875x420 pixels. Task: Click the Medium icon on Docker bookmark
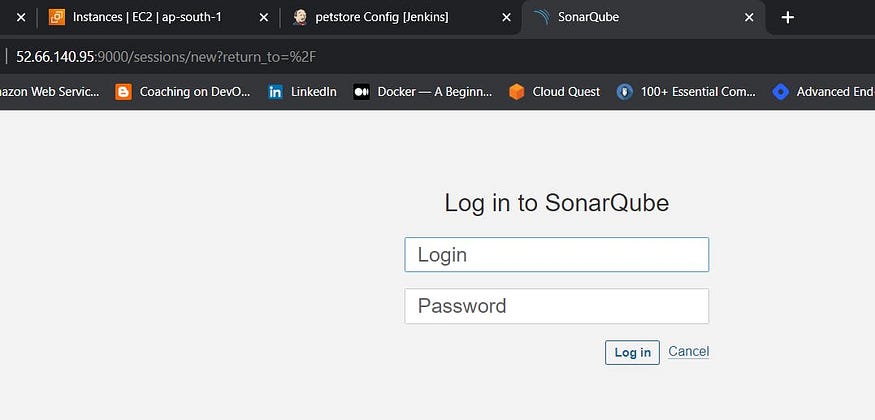click(x=361, y=91)
